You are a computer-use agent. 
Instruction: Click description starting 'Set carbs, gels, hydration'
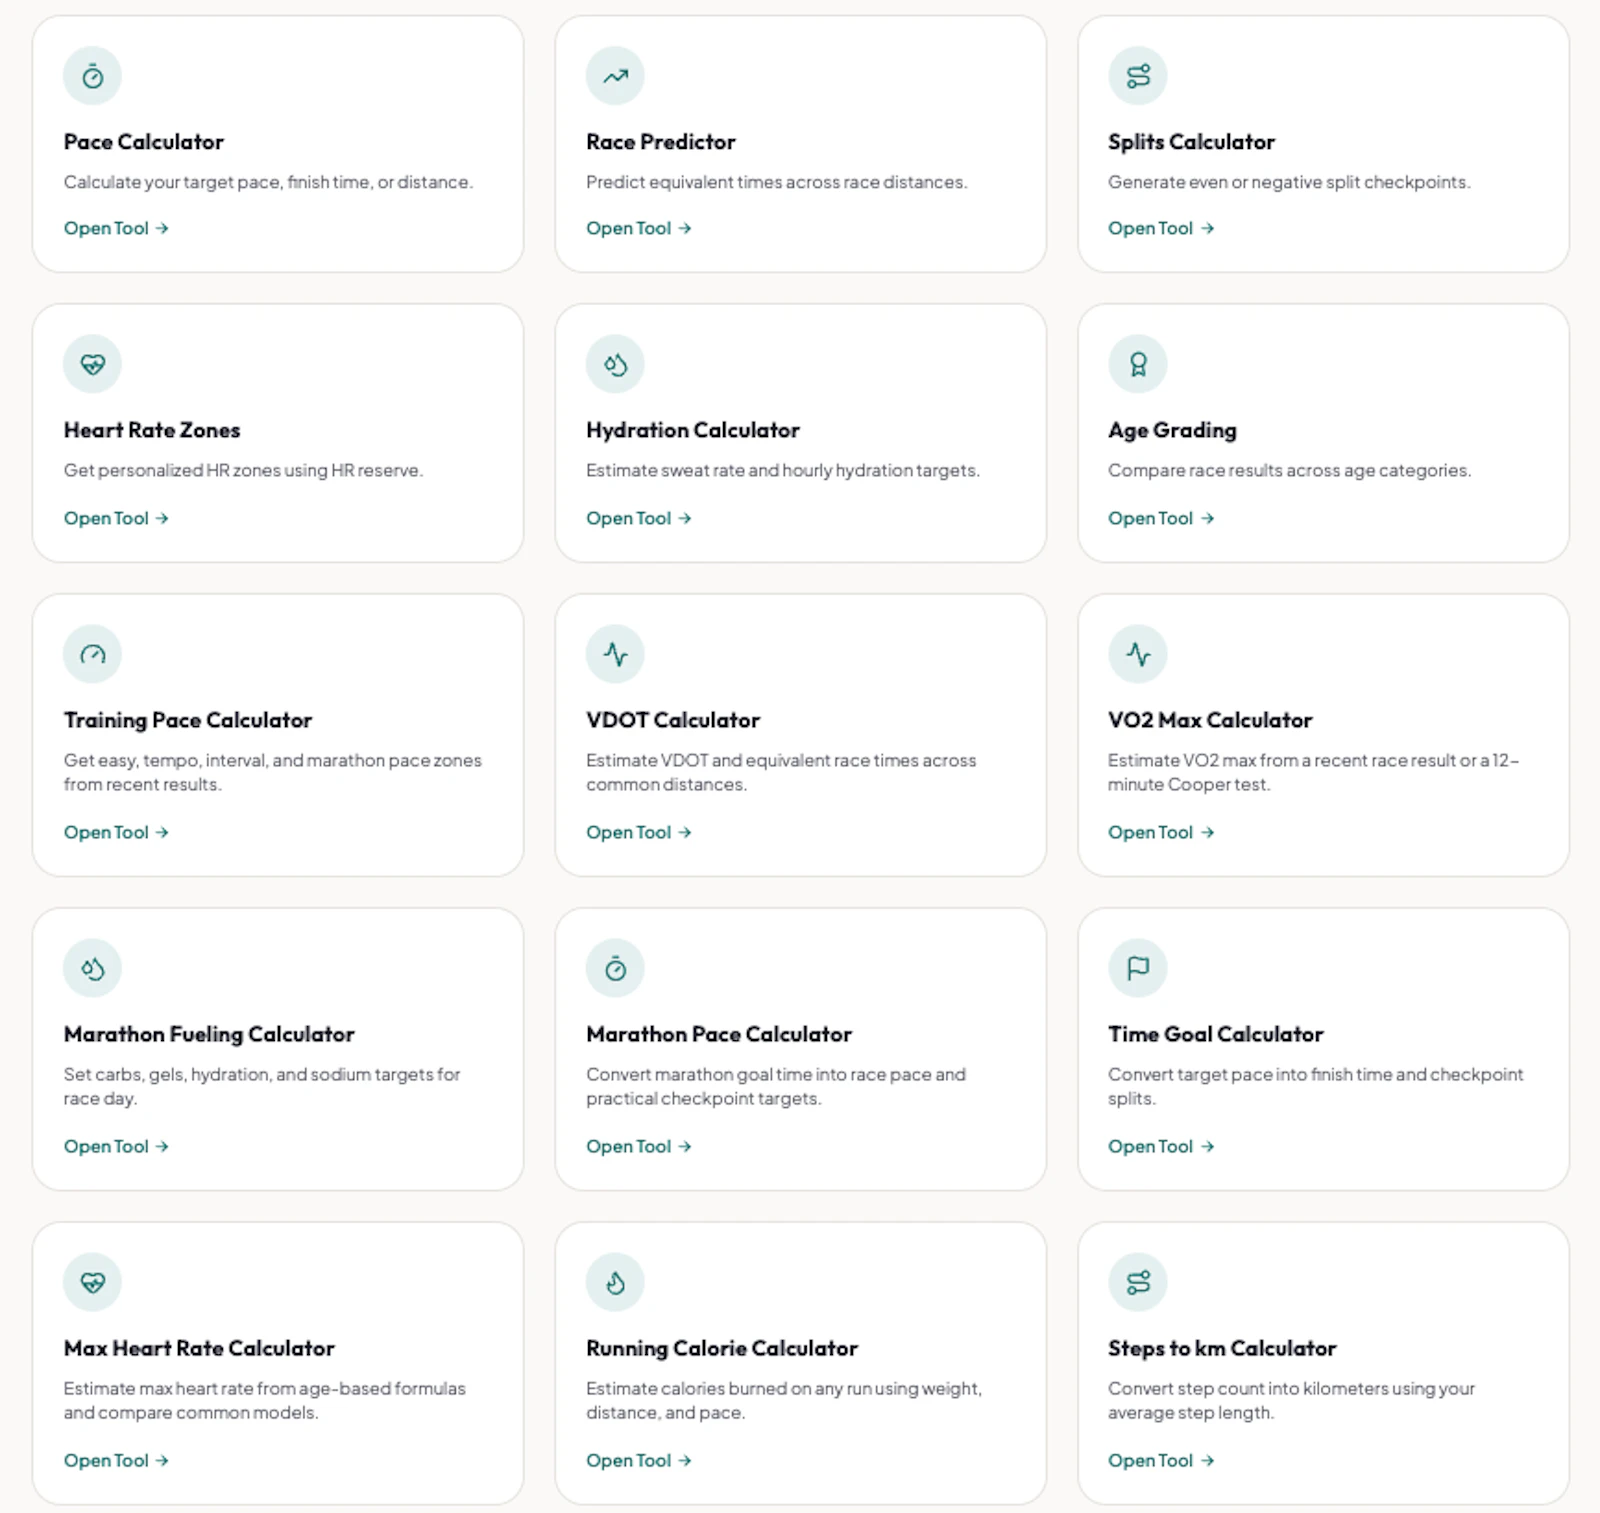(x=262, y=1086)
